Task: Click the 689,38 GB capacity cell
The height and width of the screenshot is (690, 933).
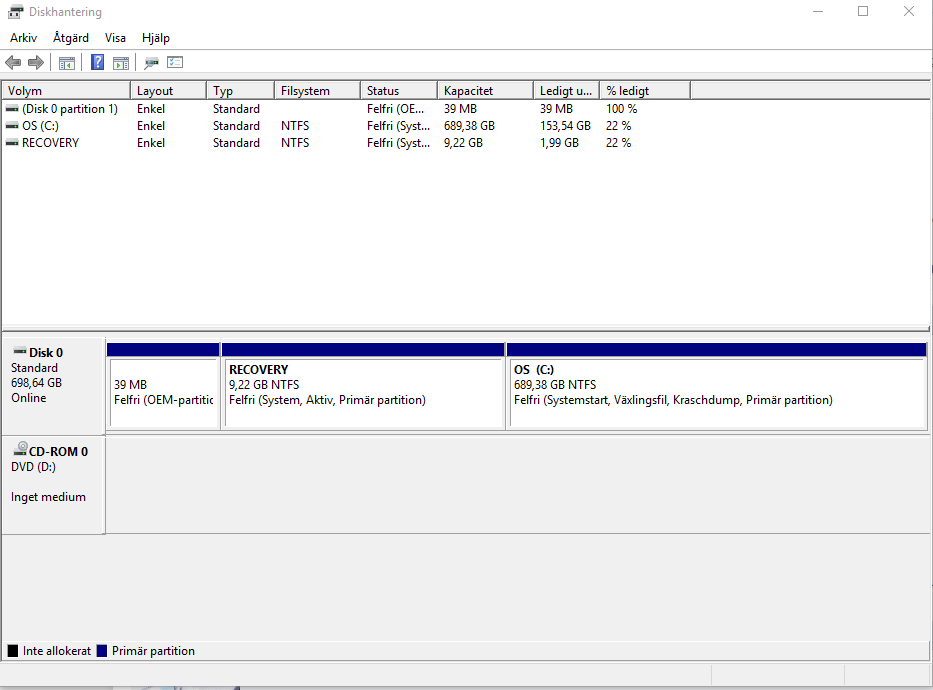Action: [x=469, y=126]
